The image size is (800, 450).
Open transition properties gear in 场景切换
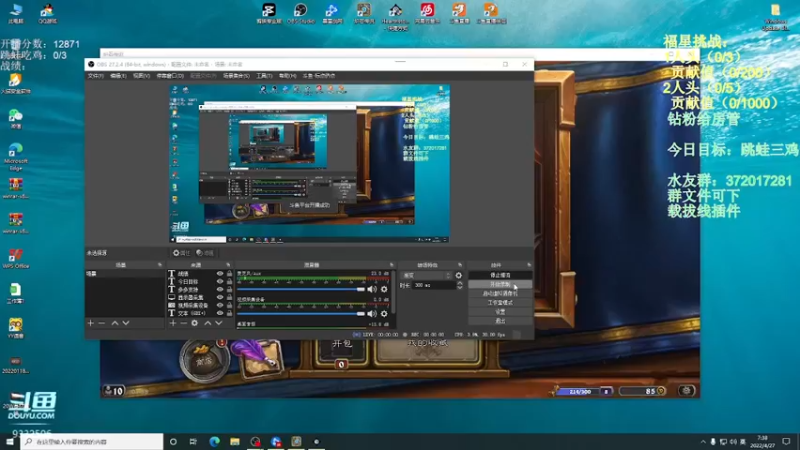(x=459, y=276)
